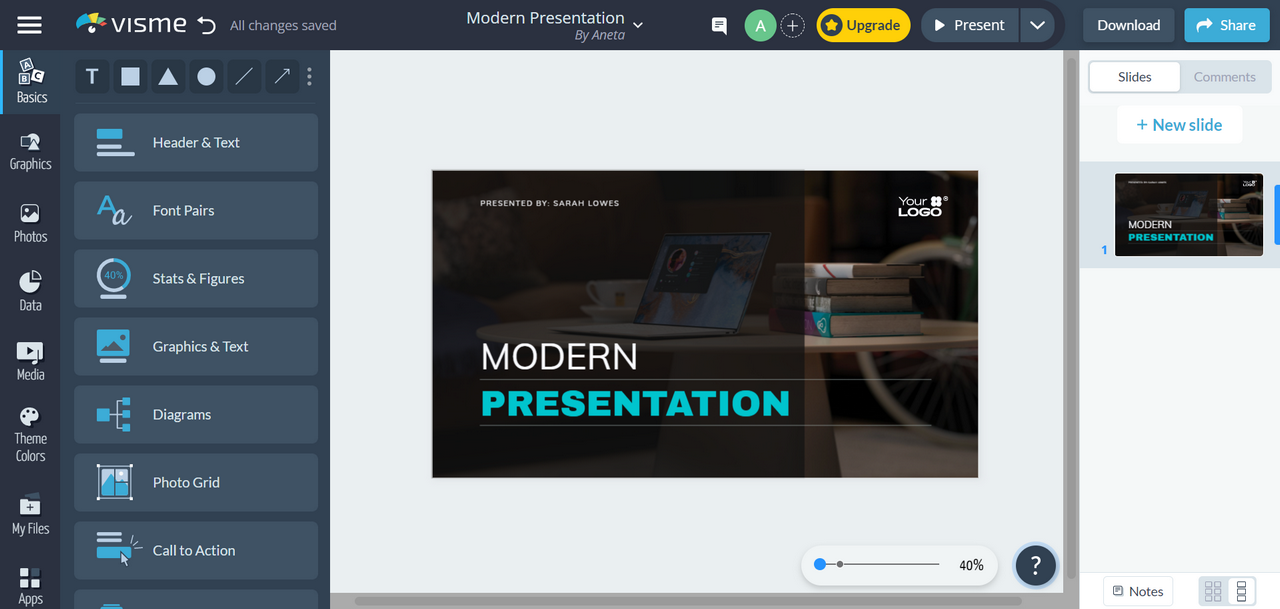The width and height of the screenshot is (1280, 609).
Task: Select the straight line tool
Action: (244, 76)
